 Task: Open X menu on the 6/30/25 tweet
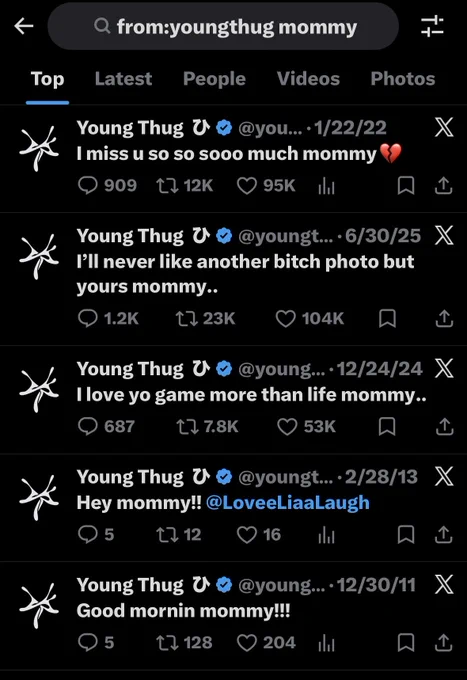444,235
